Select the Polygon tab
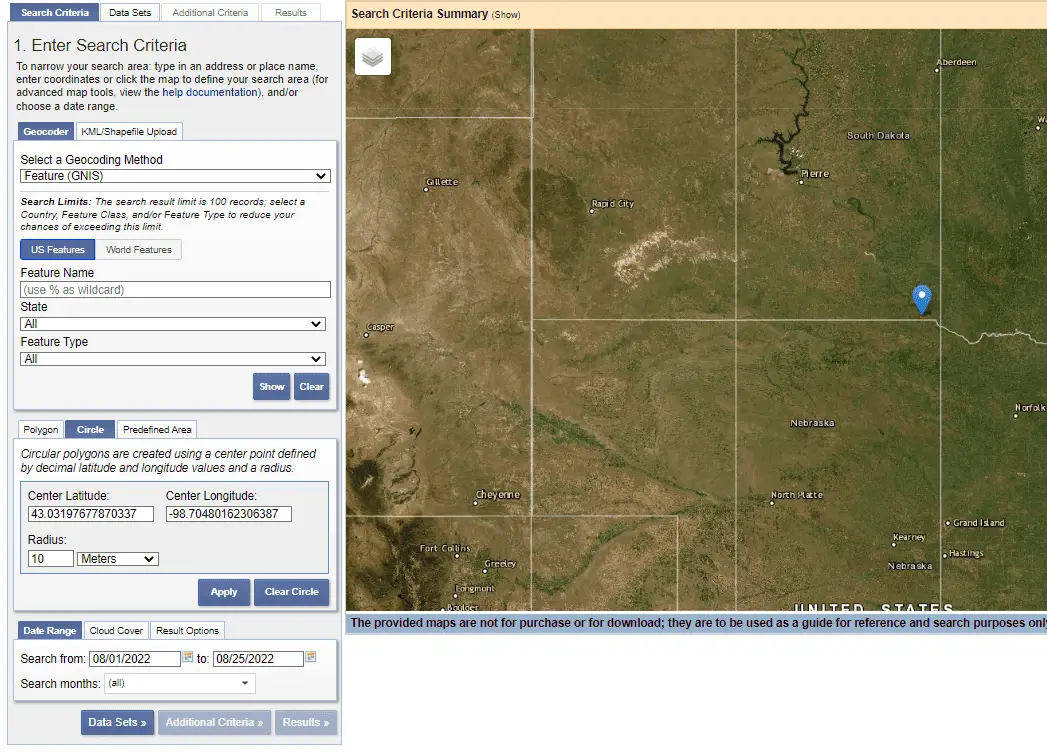1047x752 pixels. [40, 429]
